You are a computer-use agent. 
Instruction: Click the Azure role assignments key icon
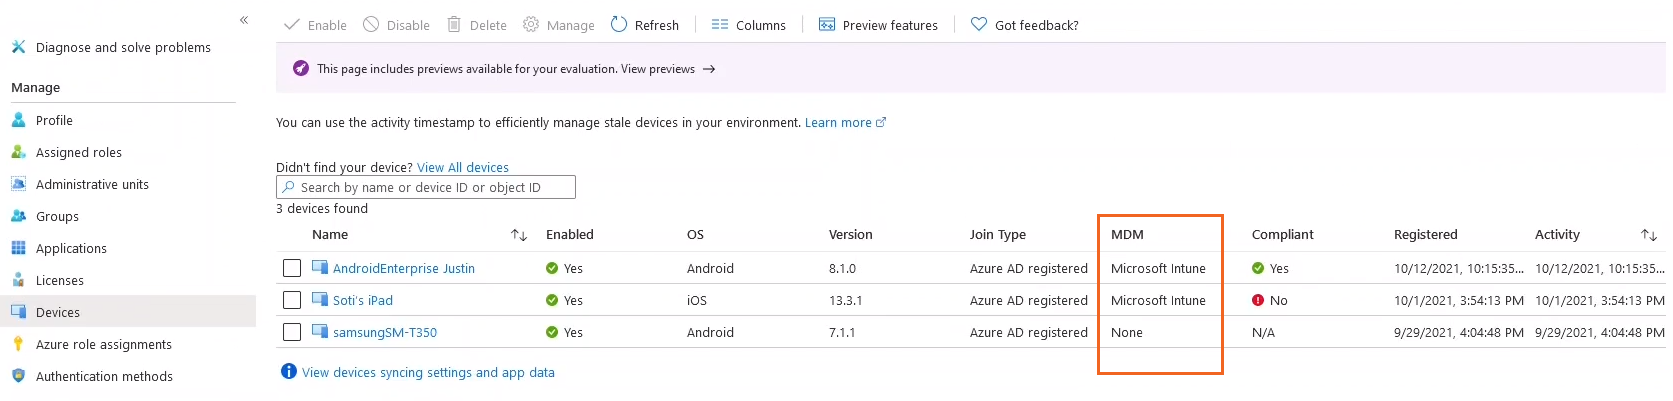click(18, 344)
